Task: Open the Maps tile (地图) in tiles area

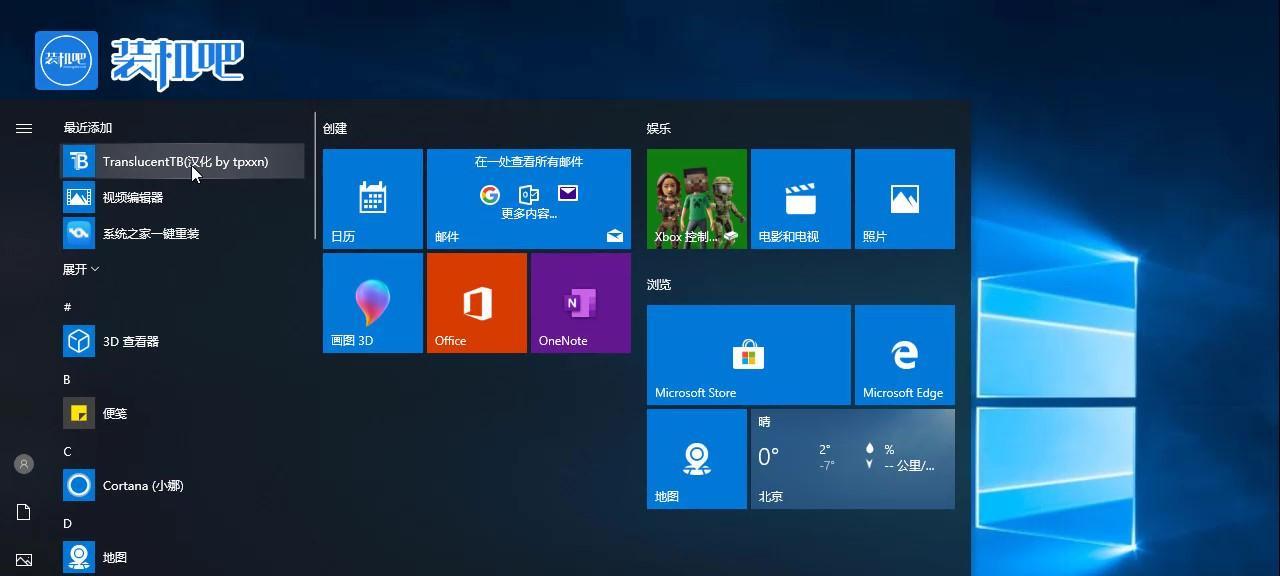Action: pyautogui.click(x=697, y=459)
